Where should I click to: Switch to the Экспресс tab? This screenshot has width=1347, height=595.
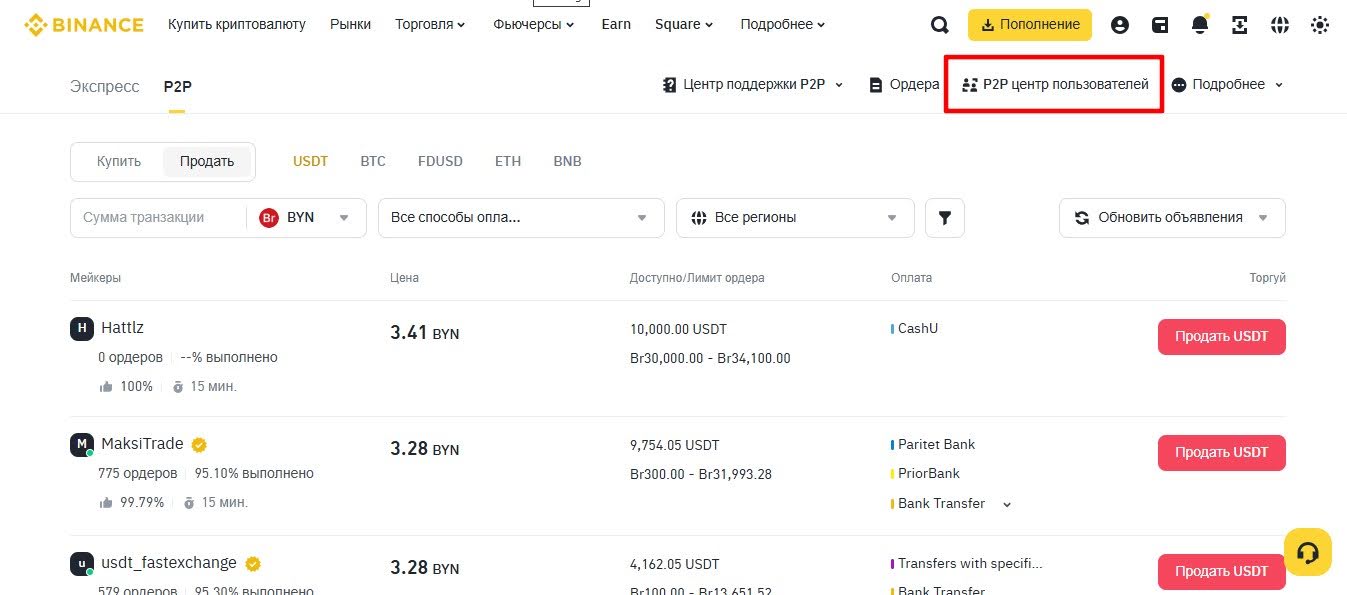(104, 86)
